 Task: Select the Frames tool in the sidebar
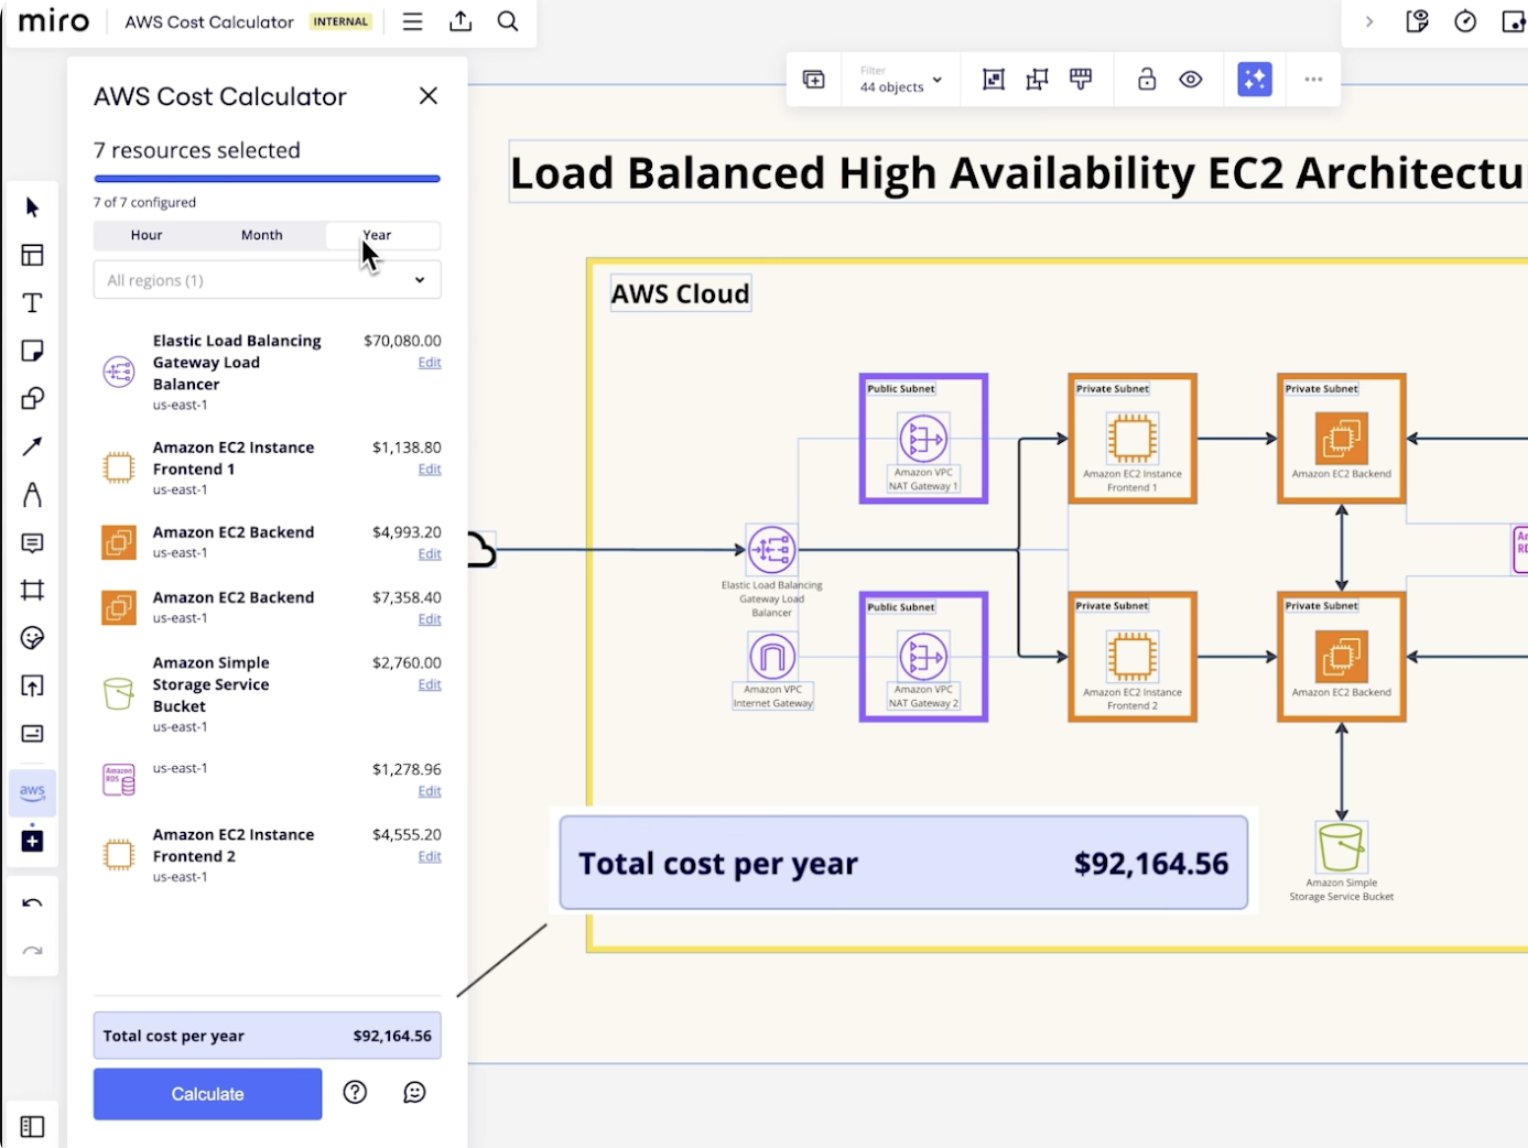[31, 591]
